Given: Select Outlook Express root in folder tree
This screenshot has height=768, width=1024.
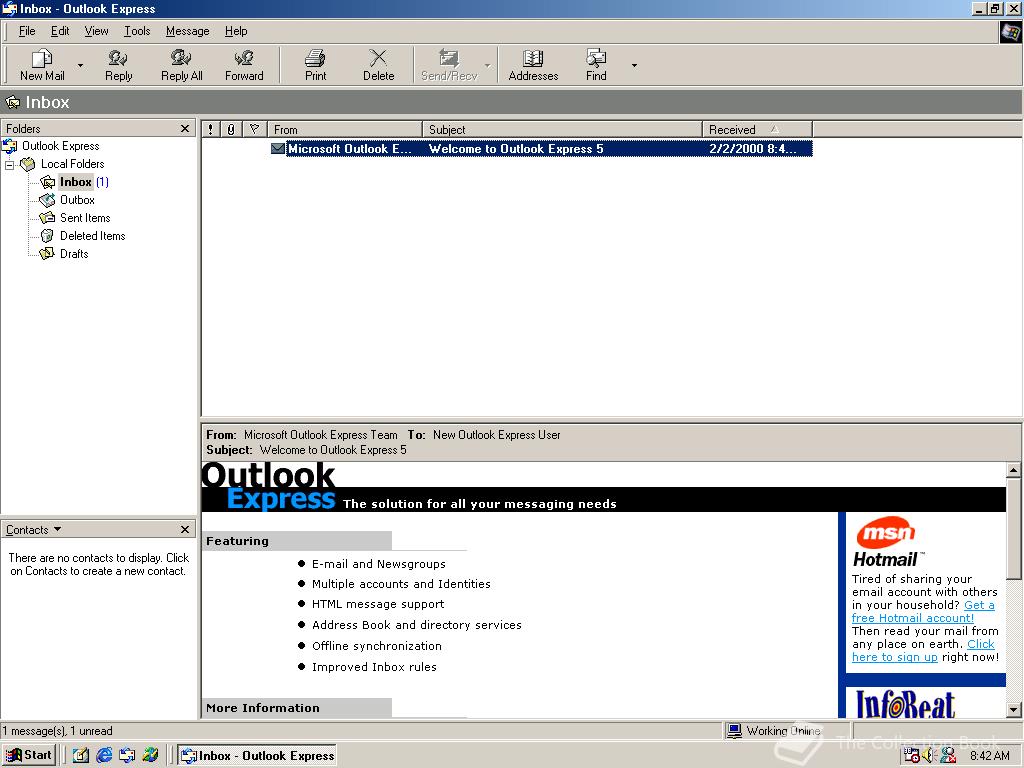Looking at the screenshot, I should click(x=60, y=146).
